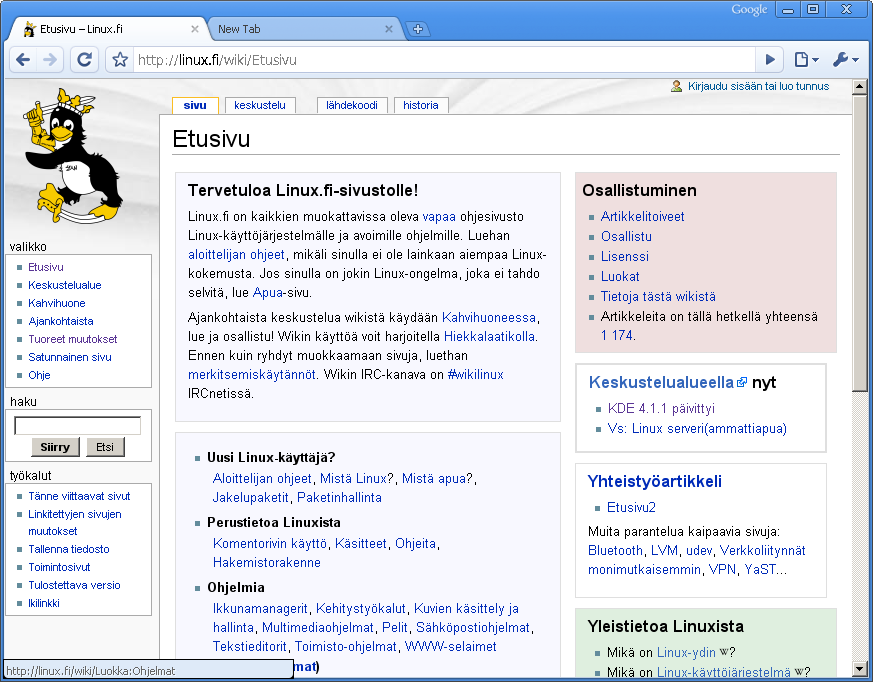Click the haku search text field
This screenshot has width=873, height=682.
pos(77,426)
